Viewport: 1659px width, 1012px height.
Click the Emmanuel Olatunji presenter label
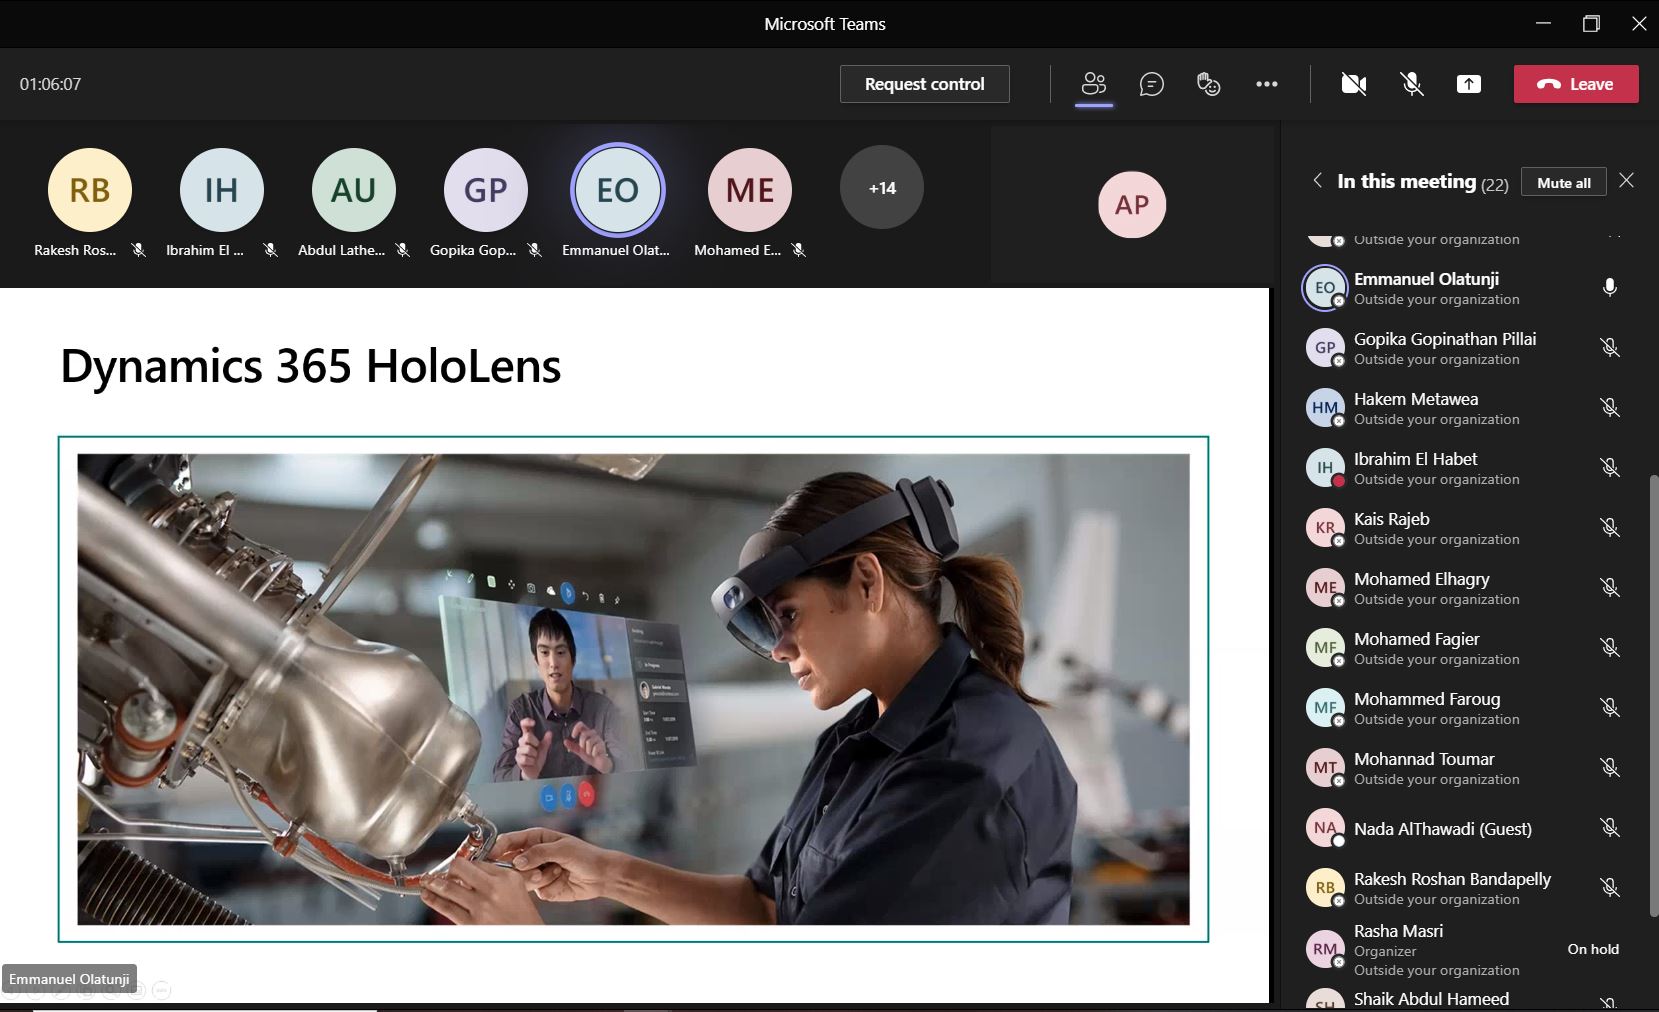pos(69,979)
